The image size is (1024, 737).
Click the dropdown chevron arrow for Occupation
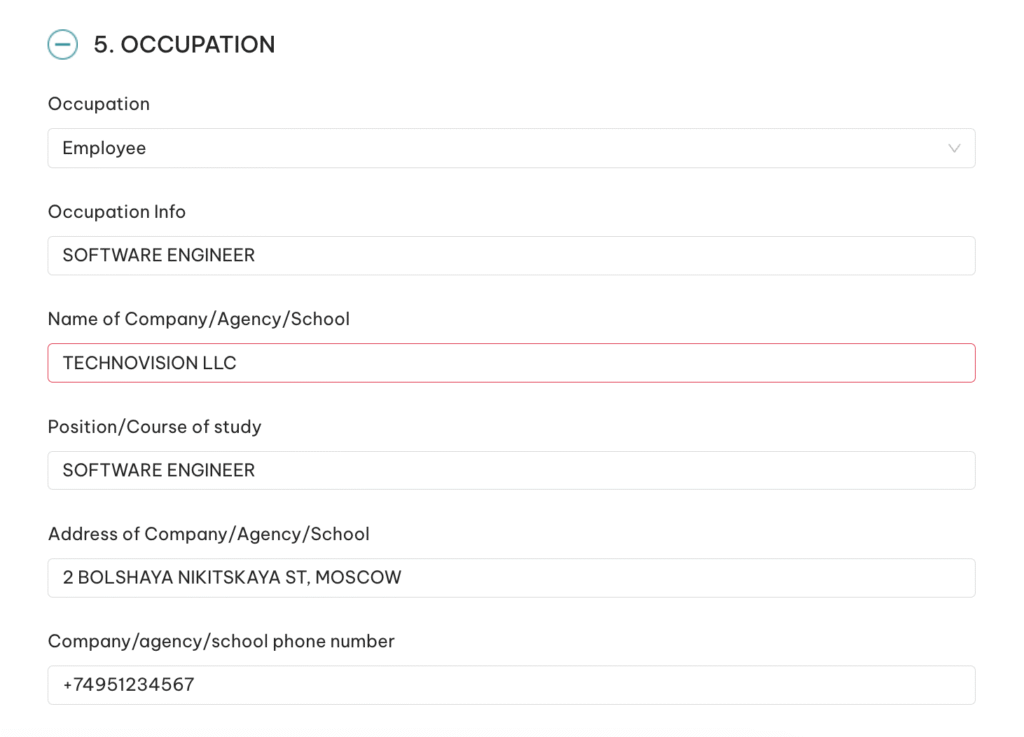coord(954,148)
